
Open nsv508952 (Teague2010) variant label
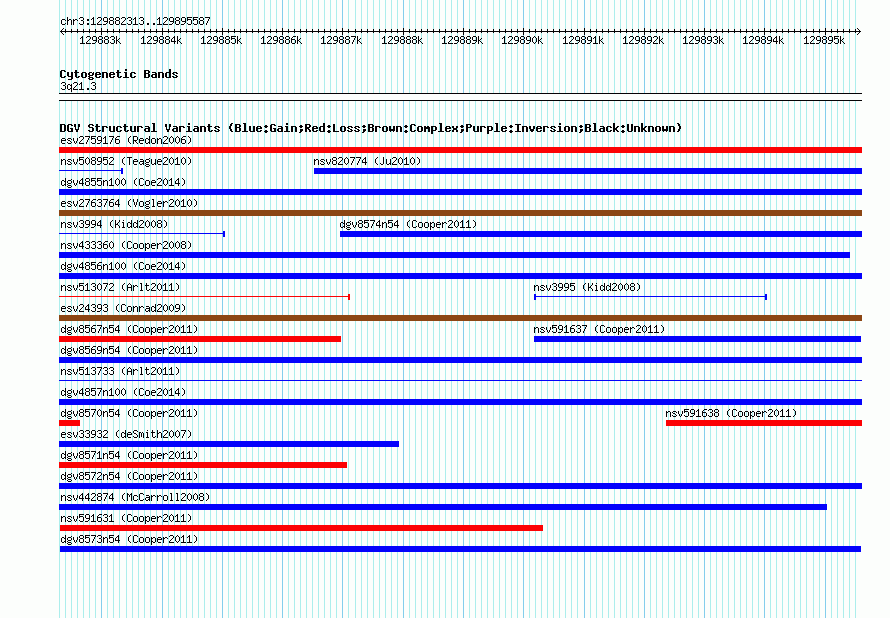point(126,161)
